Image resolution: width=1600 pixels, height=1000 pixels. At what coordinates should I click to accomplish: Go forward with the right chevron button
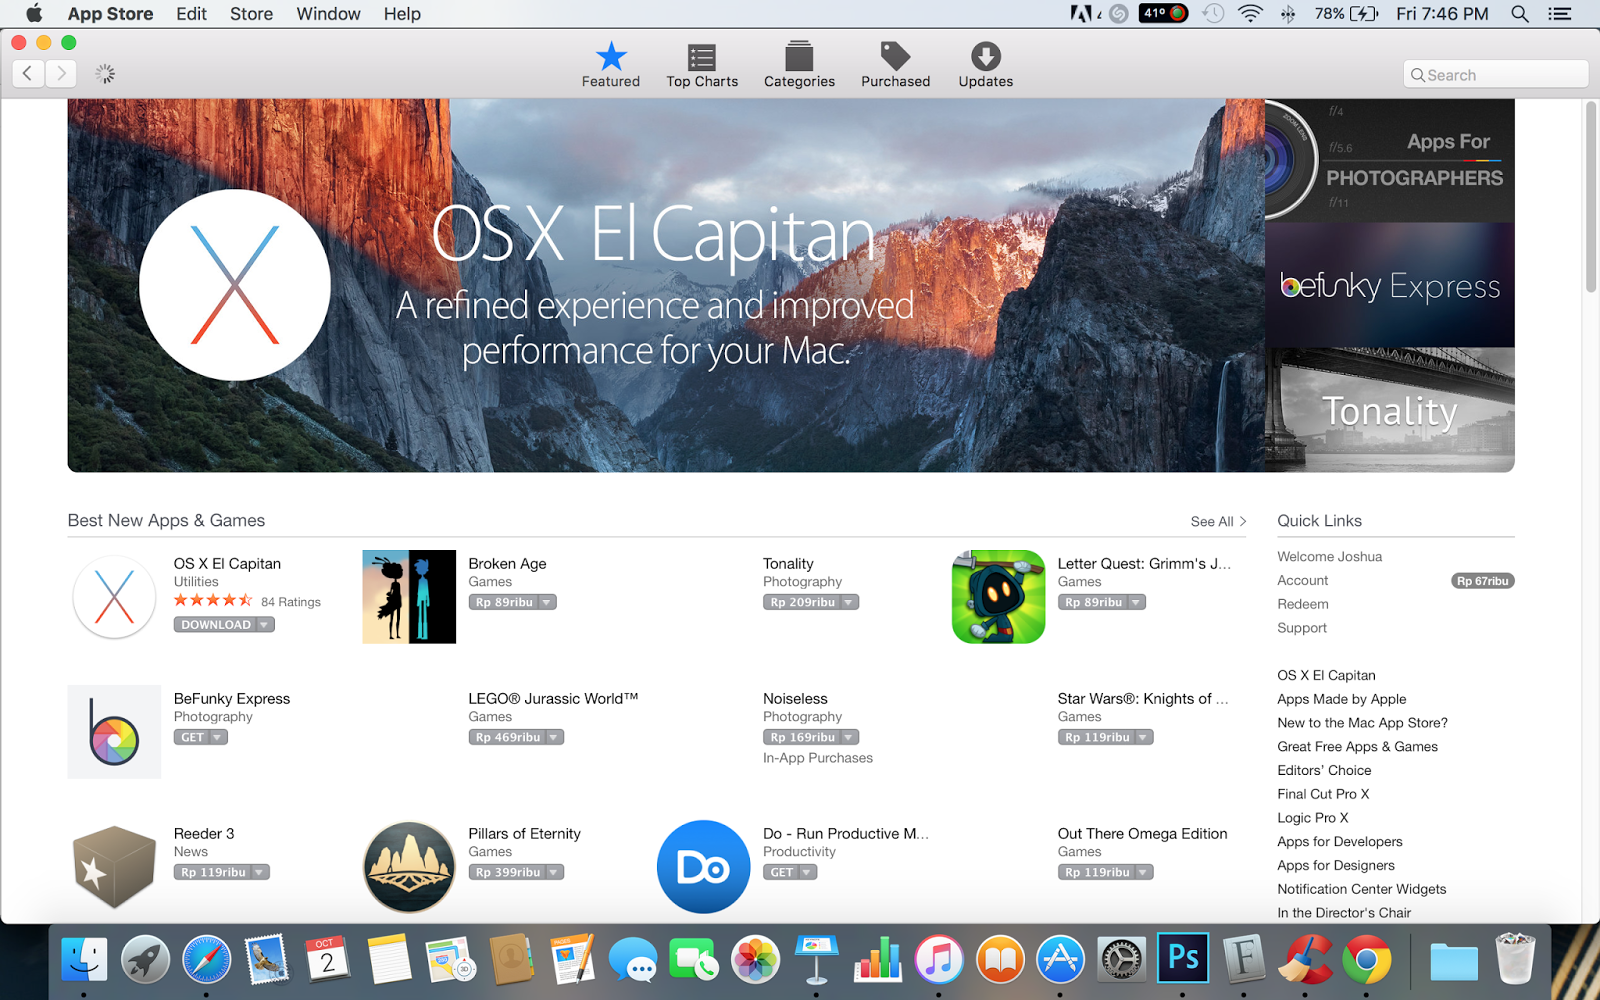(61, 73)
